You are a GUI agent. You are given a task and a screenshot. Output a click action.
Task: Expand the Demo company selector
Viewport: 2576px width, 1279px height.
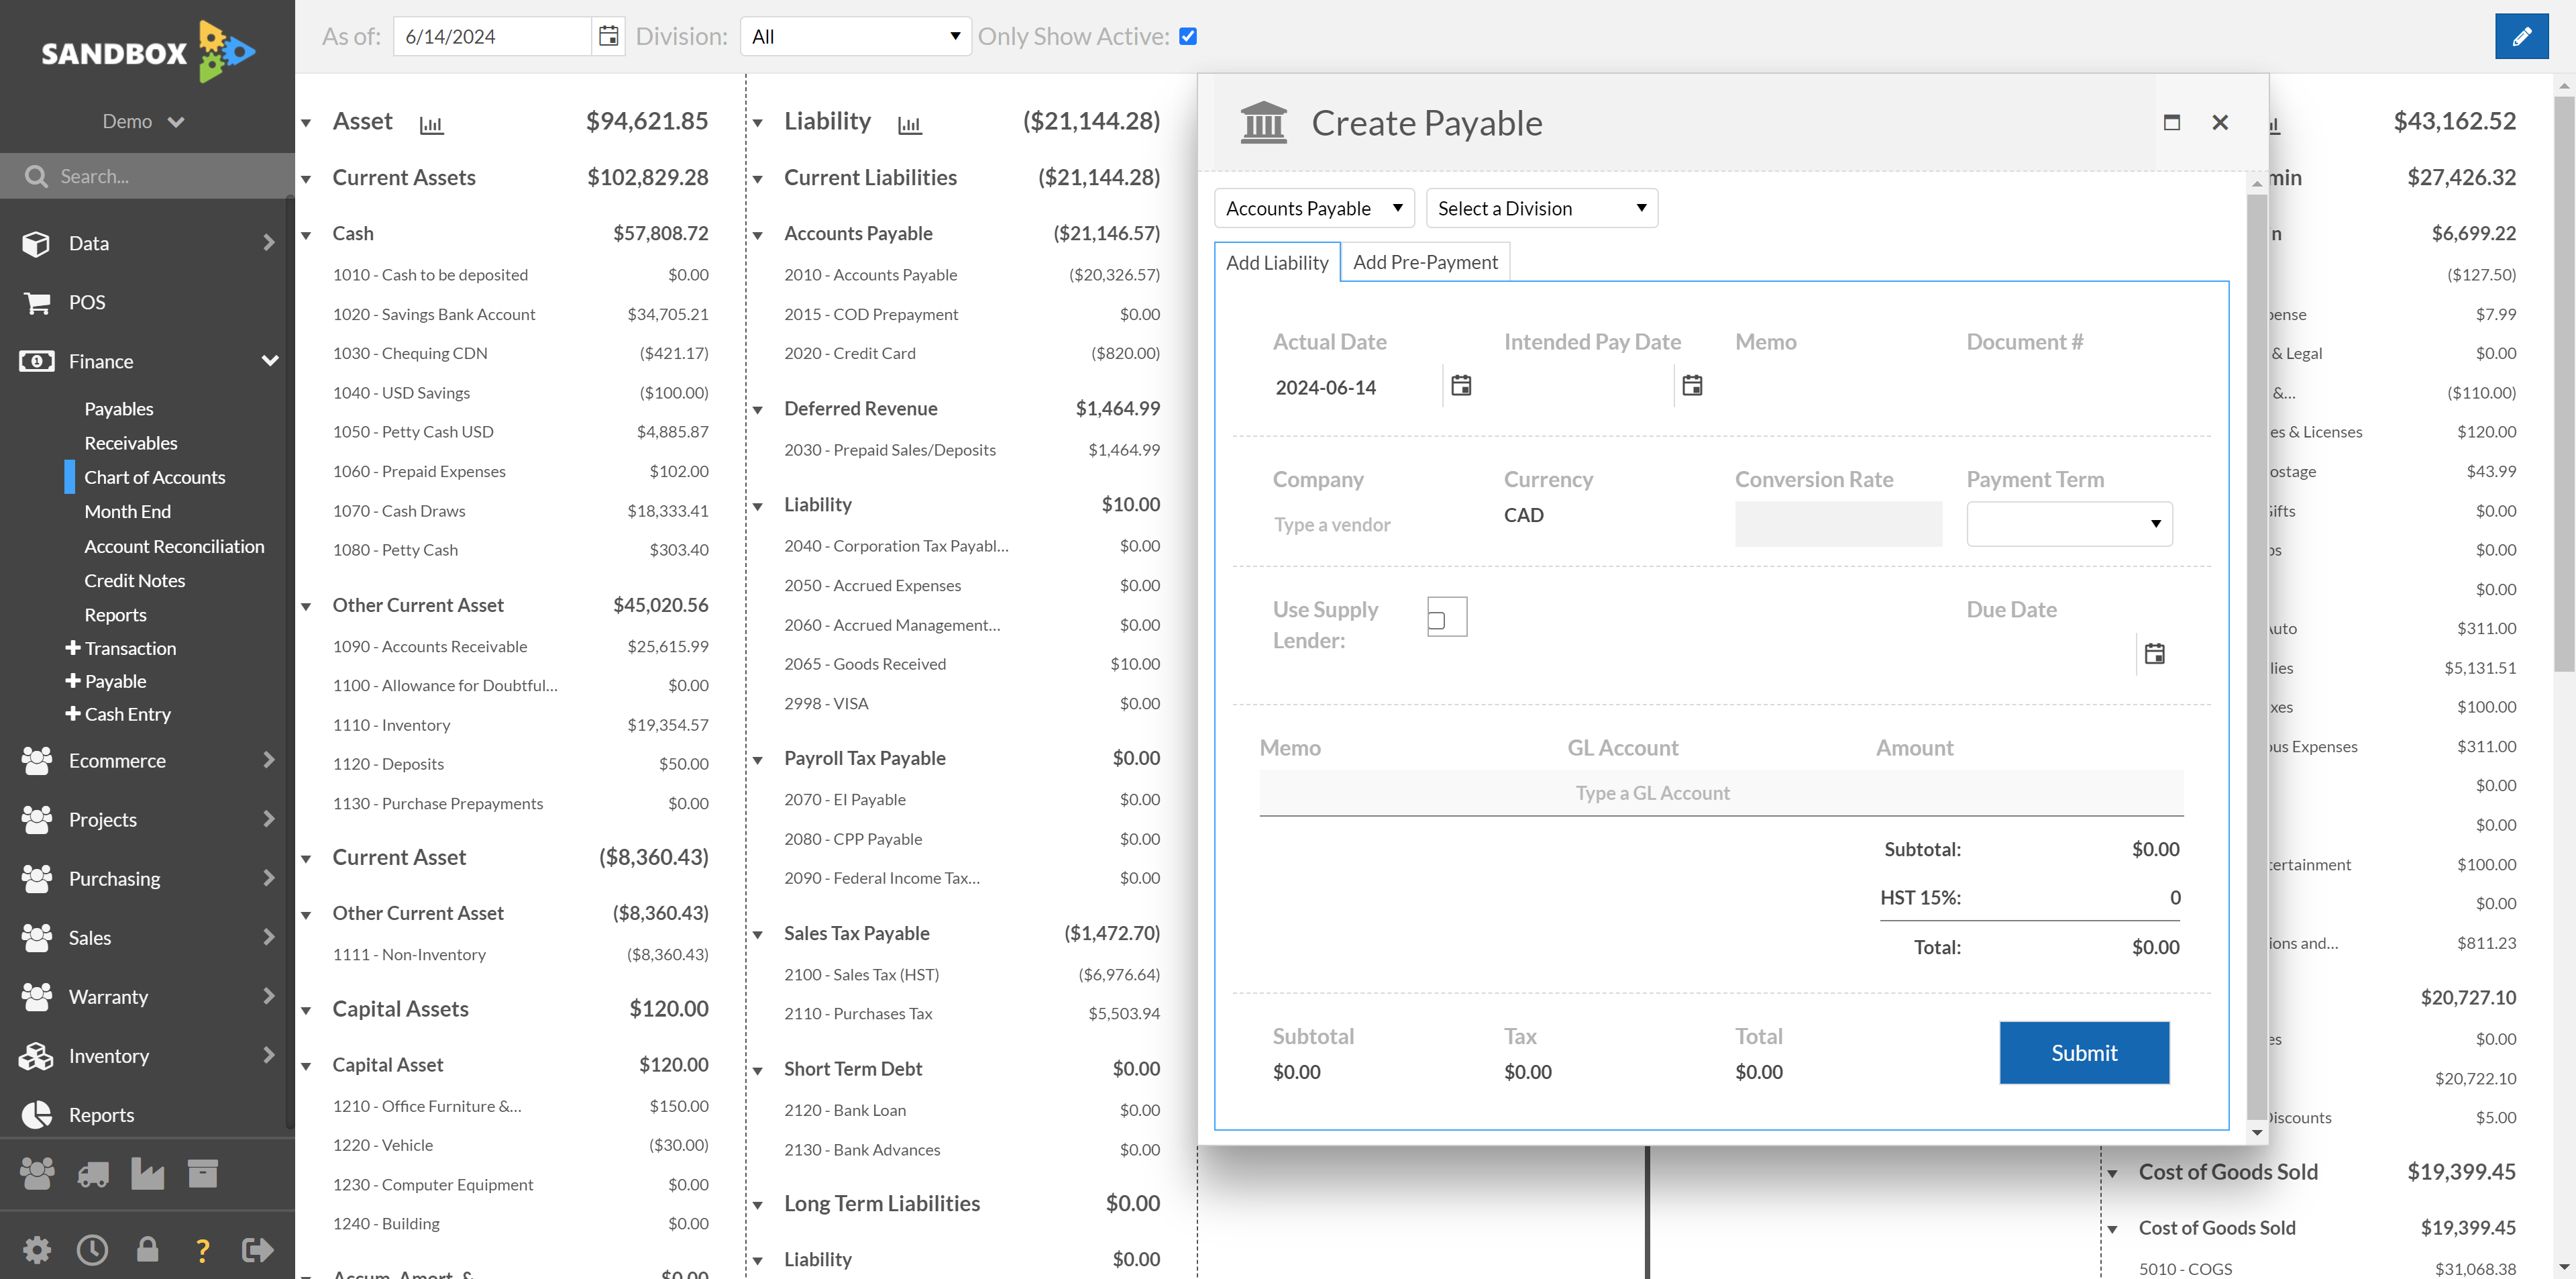(x=143, y=121)
